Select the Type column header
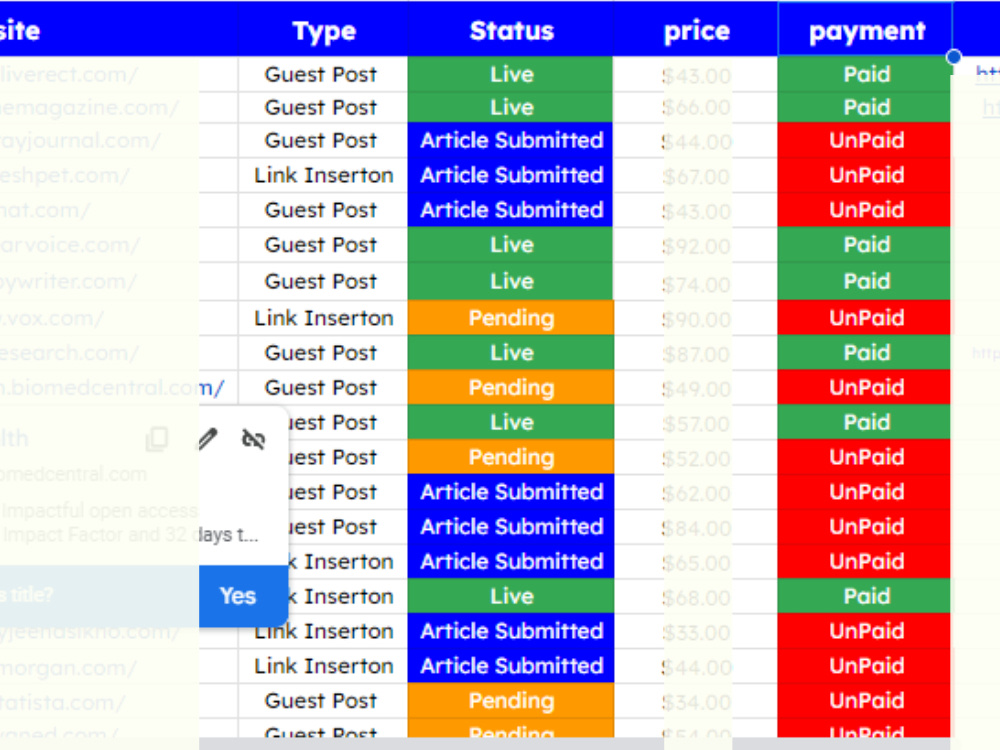1000x750 pixels. pyautogui.click(x=323, y=30)
